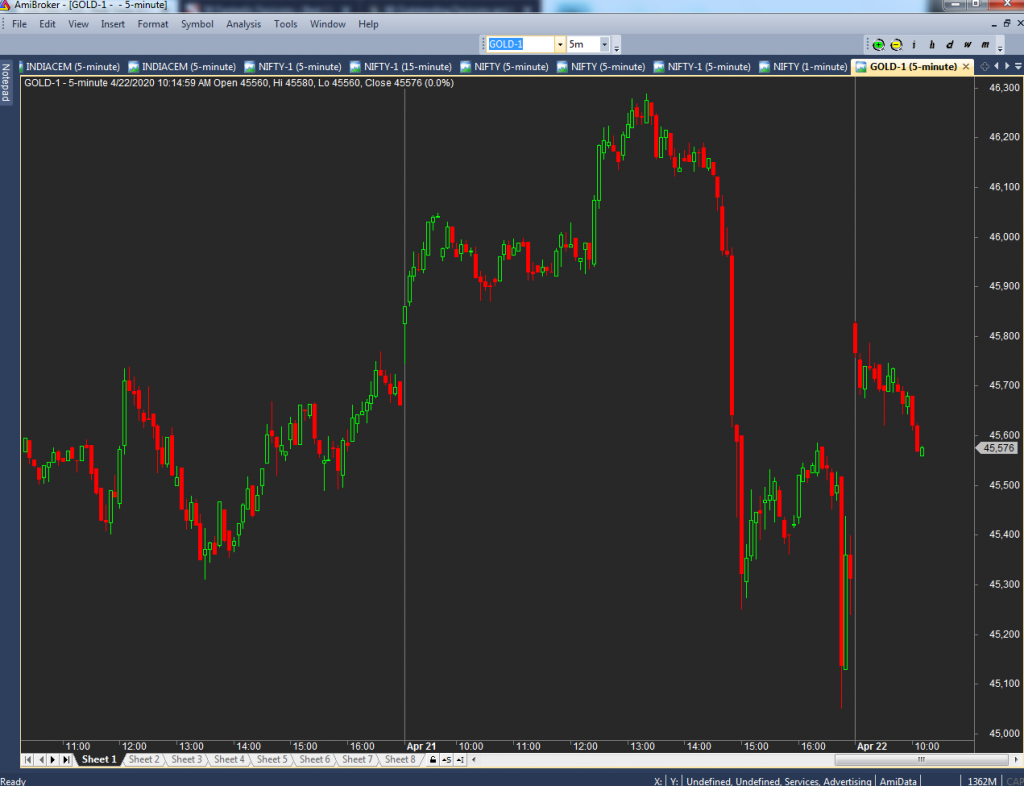Open the File menu
1024x786 pixels.
[x=20, y=24]
